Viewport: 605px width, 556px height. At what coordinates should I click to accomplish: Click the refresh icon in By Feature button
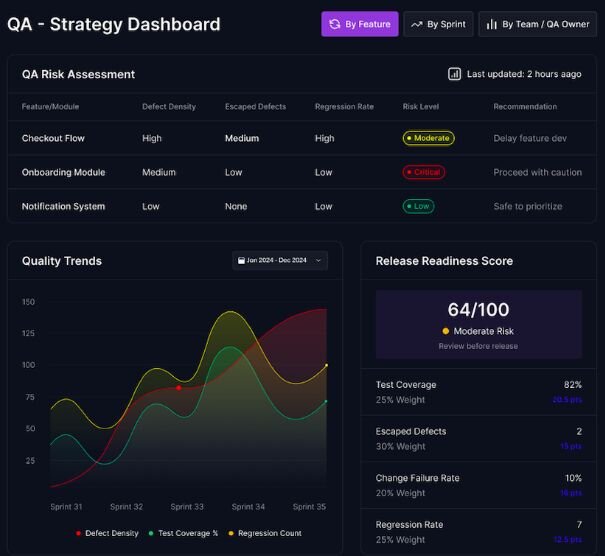pos(334,24)
